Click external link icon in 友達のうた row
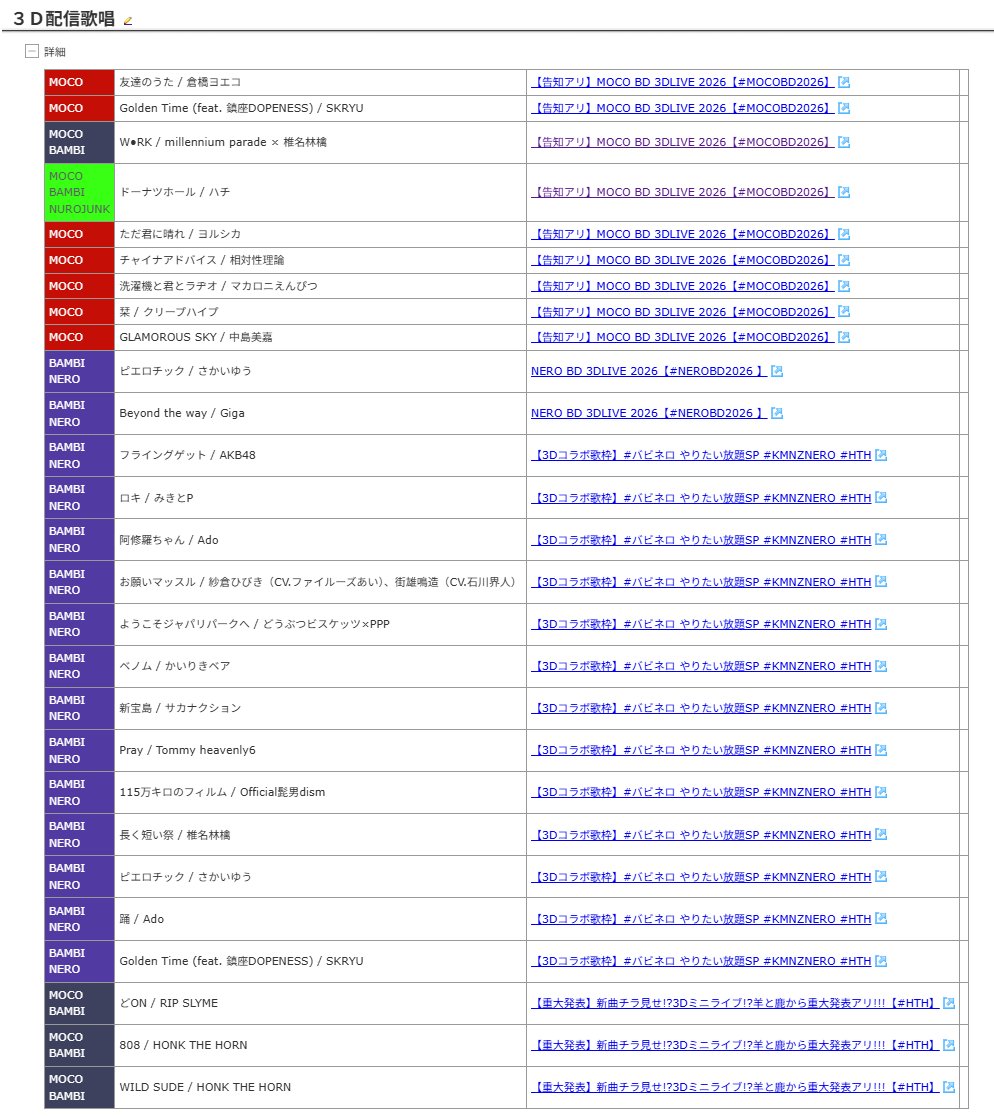 pos(844,82)
